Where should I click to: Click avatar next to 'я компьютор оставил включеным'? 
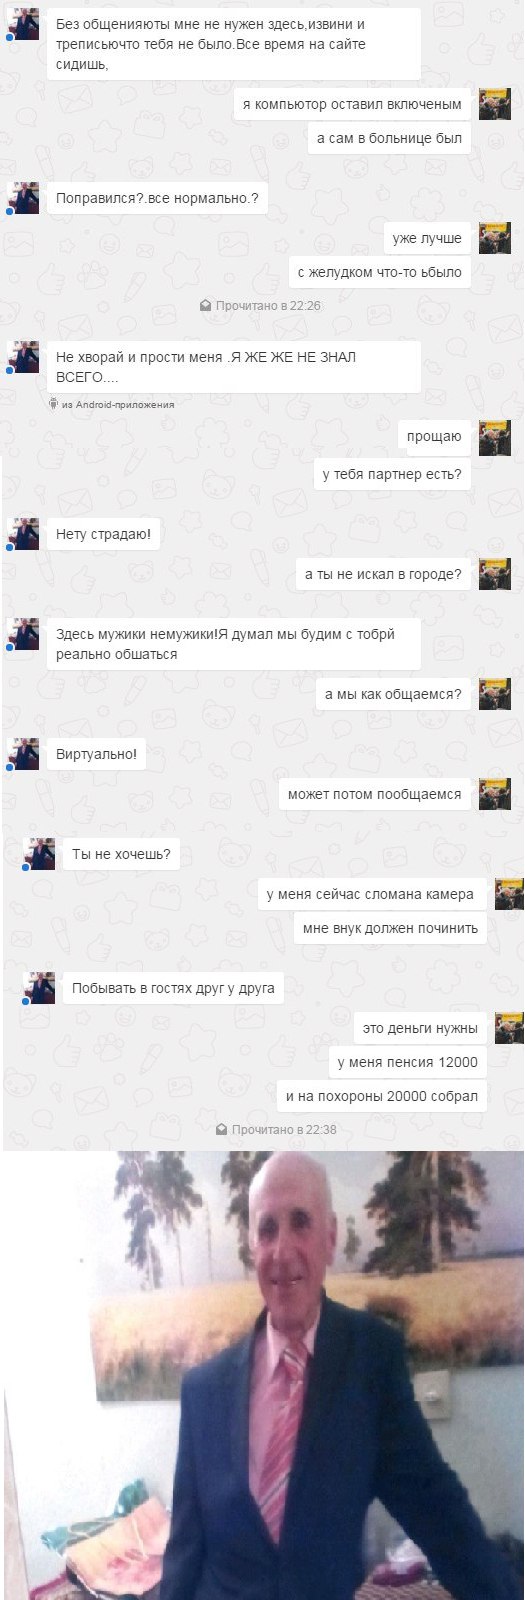pyautogui.click(x=495, y=104)
